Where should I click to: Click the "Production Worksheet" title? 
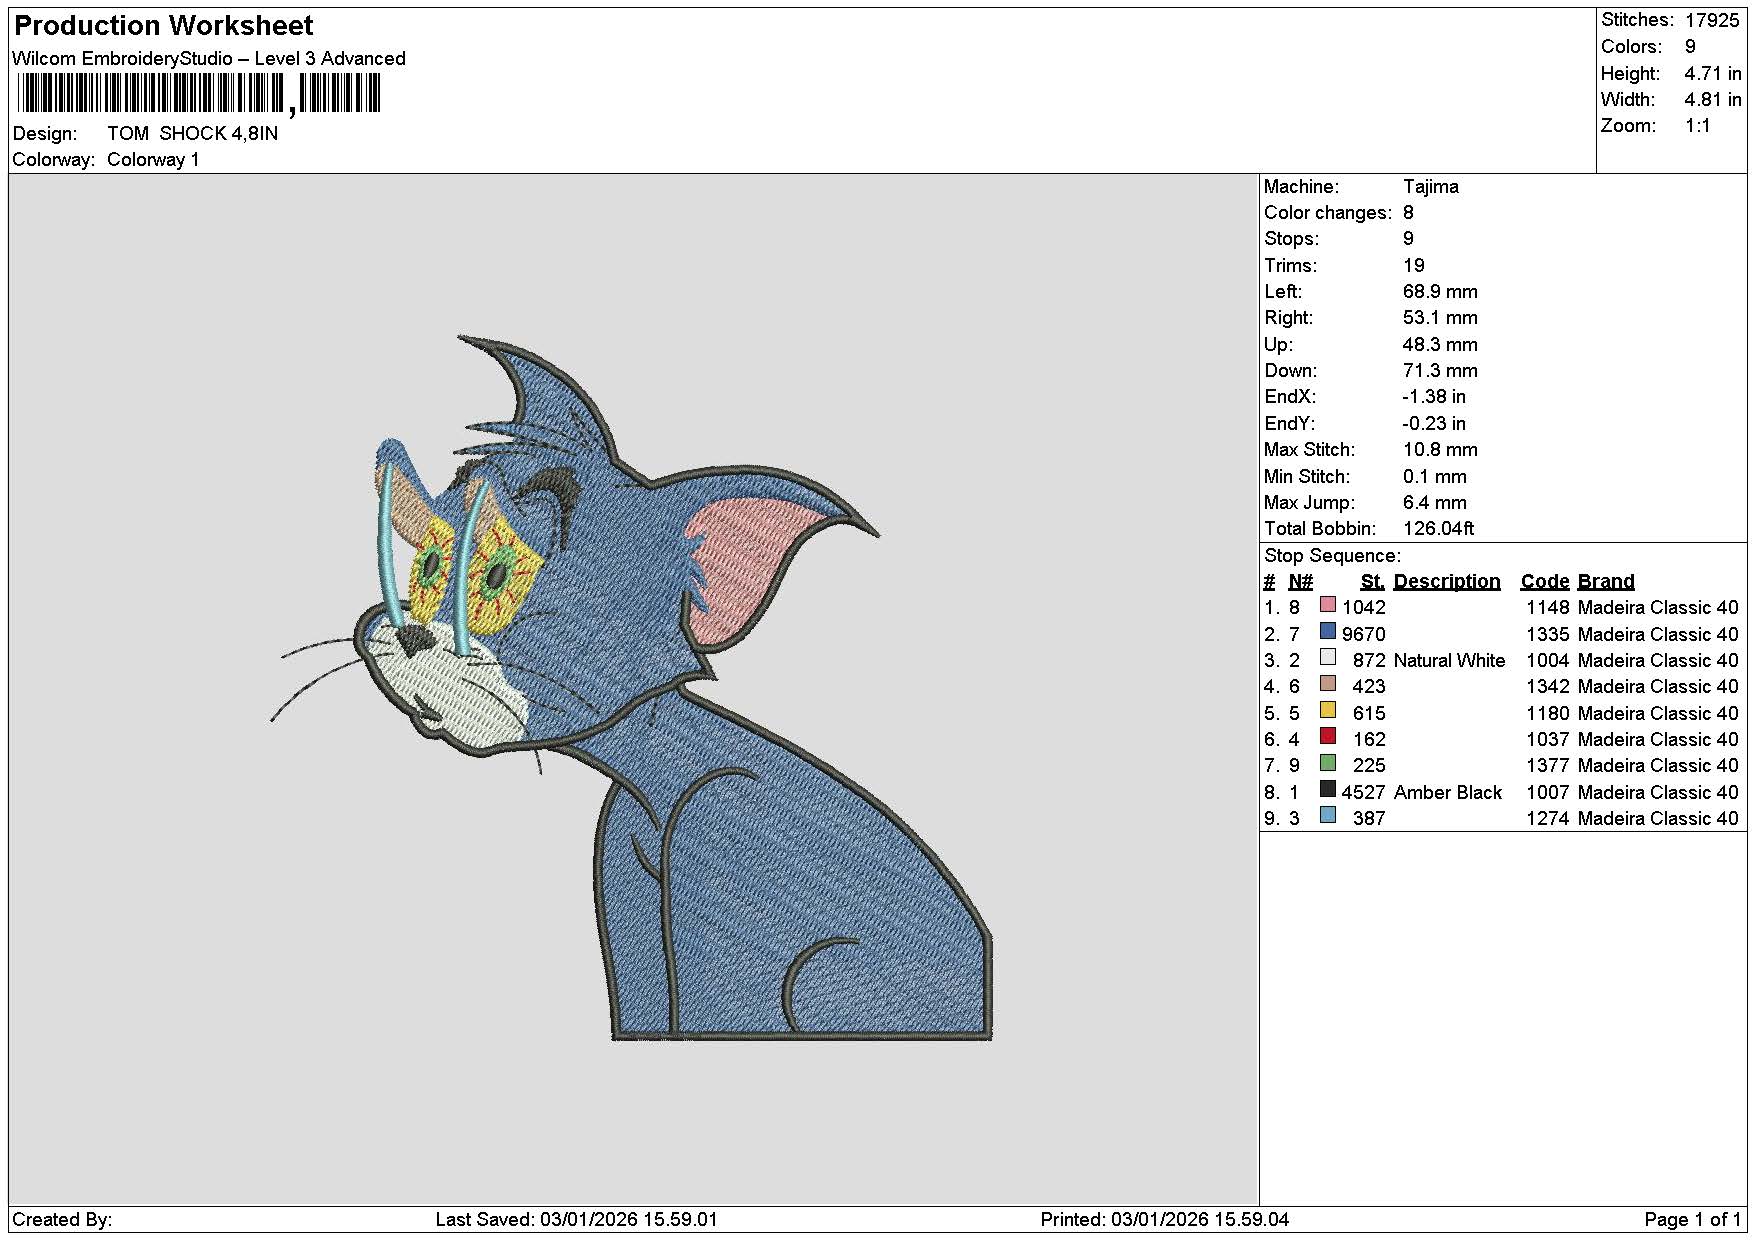[164, 26]
